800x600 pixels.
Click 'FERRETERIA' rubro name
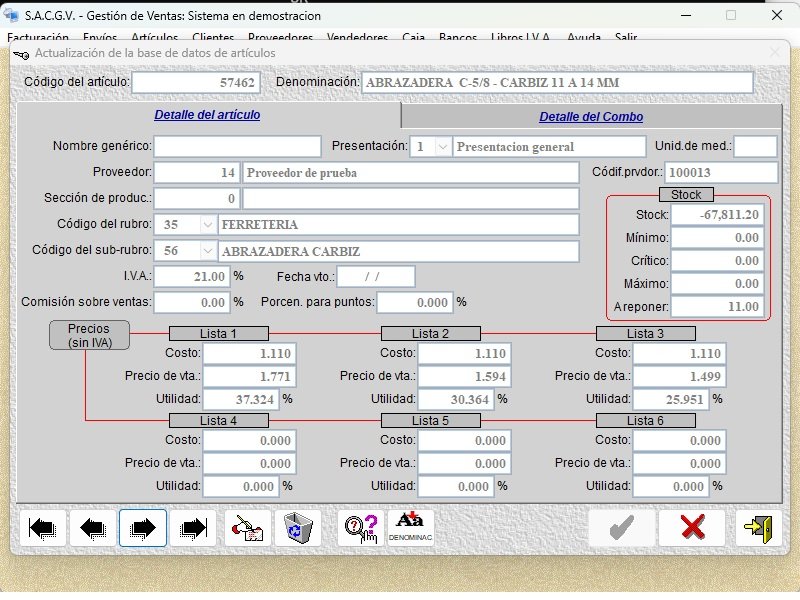398,224
